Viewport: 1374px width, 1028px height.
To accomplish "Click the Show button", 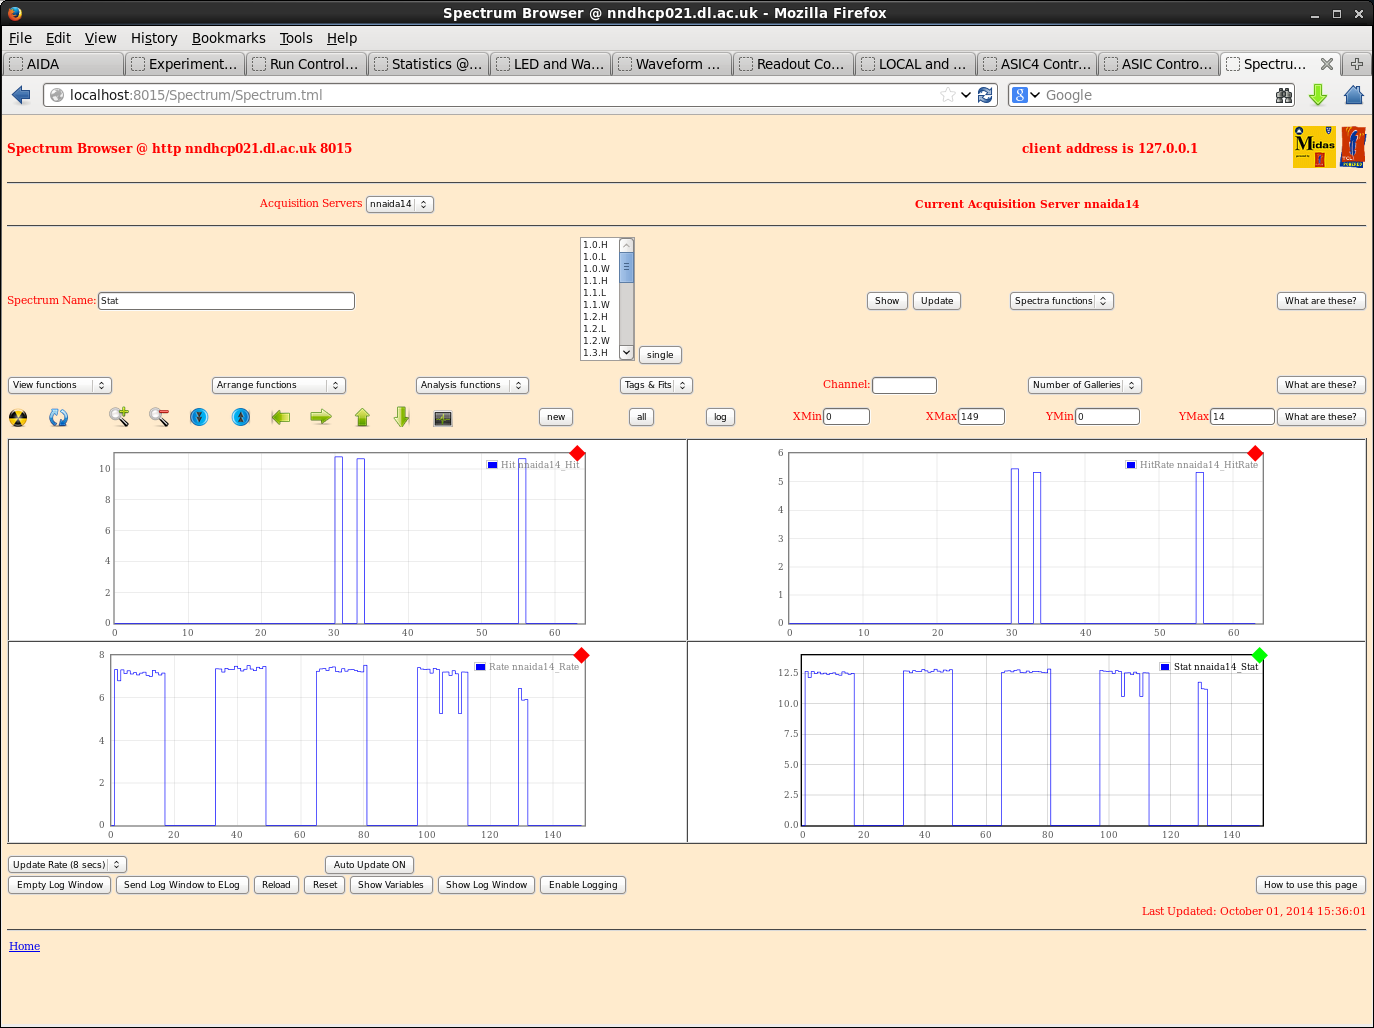I will 887,301.
